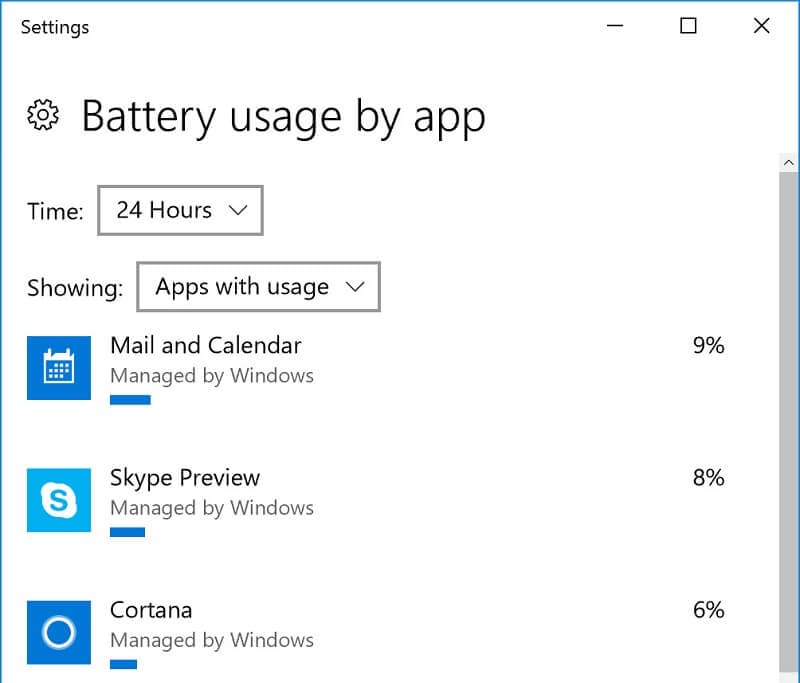Viewport: 800px width, 683px height.
Task: Open the Showing Apps with usage dropdown
Action: pyautogui.click(x=258, y=287)
